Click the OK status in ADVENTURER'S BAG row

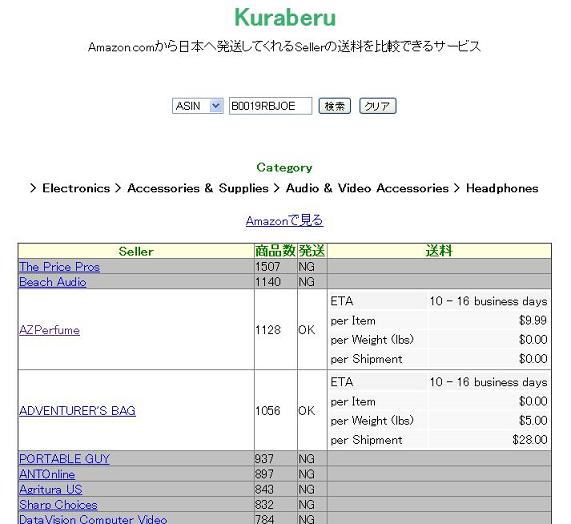click(x=307, y=411)
